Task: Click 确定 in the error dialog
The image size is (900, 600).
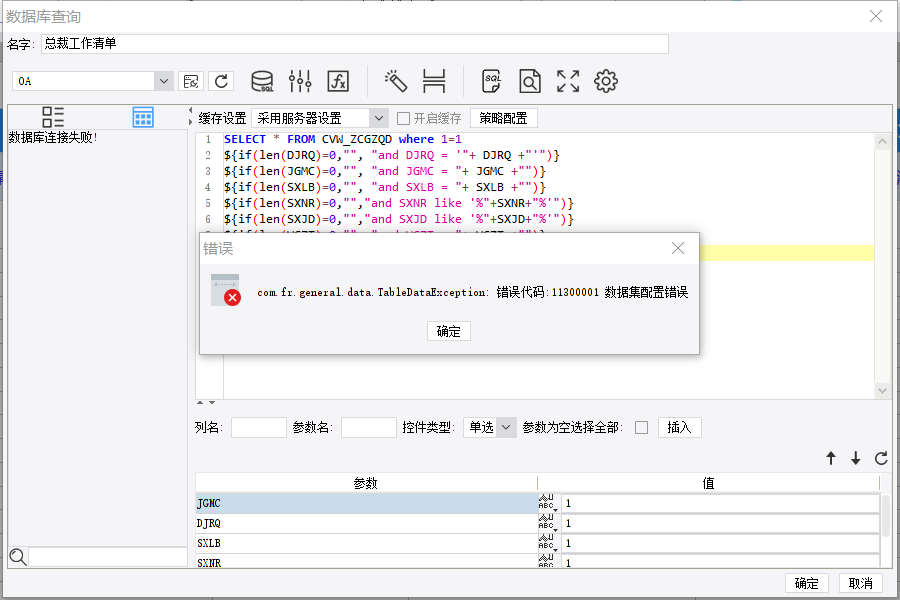Action: point(449,331)
